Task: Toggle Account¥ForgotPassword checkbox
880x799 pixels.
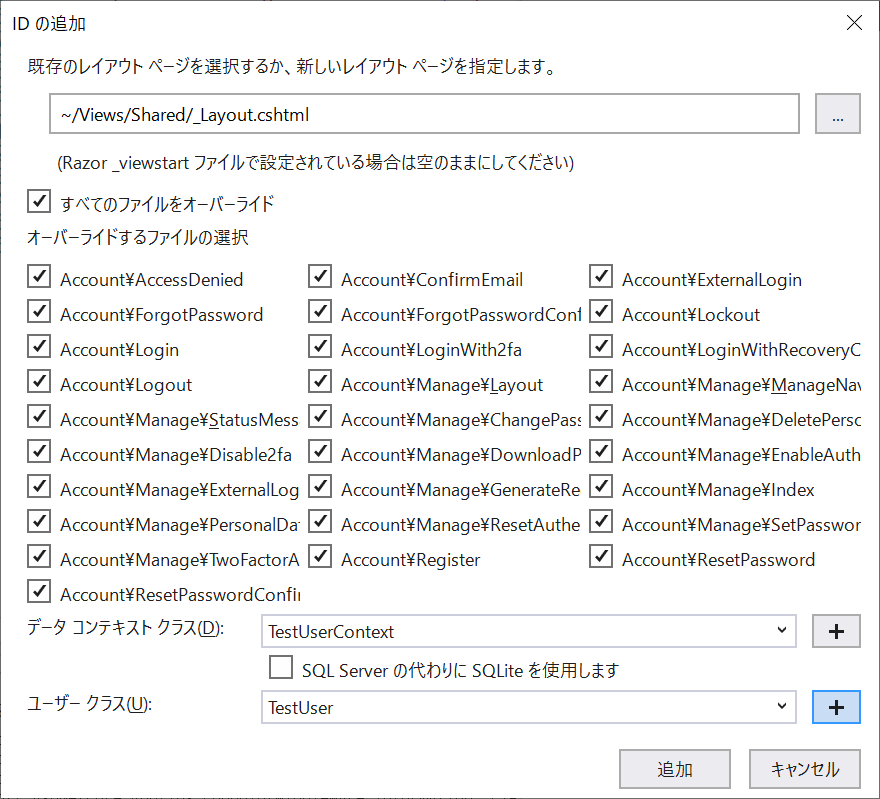Action: point(39,311)
